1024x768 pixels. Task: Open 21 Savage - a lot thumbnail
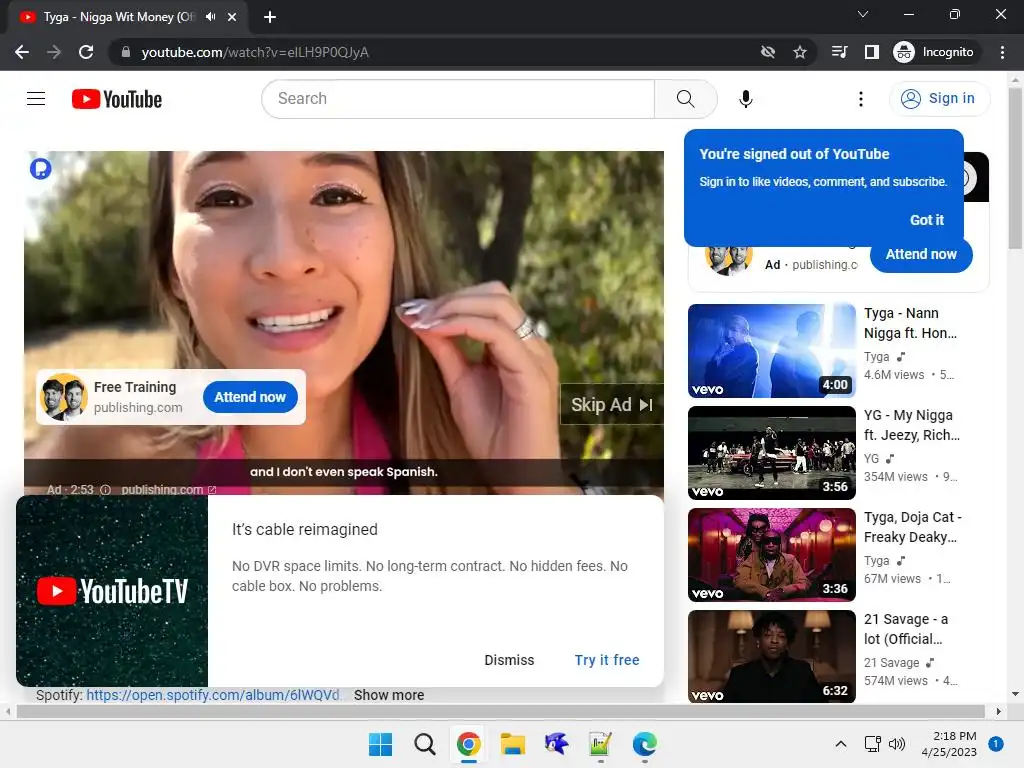(772, 656)
